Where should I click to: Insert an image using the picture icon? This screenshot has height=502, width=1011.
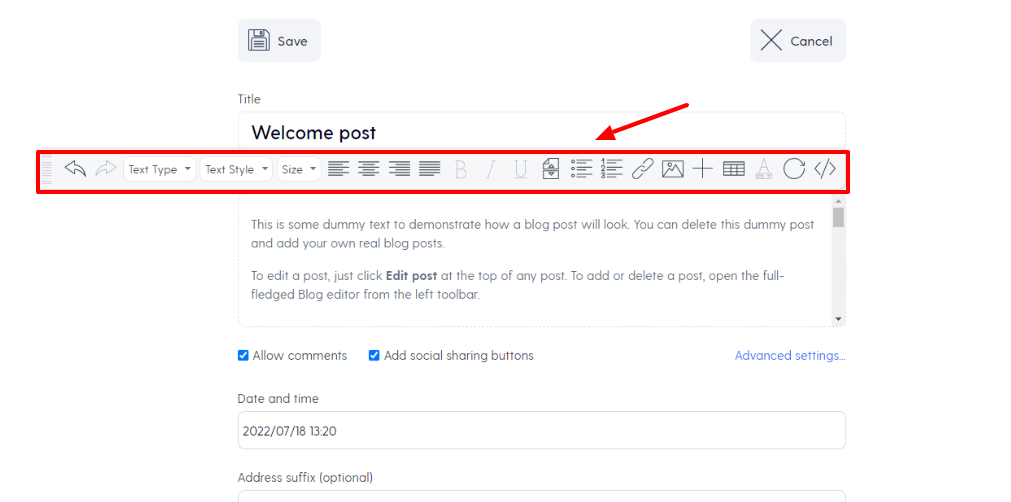(x=672, y=169)
